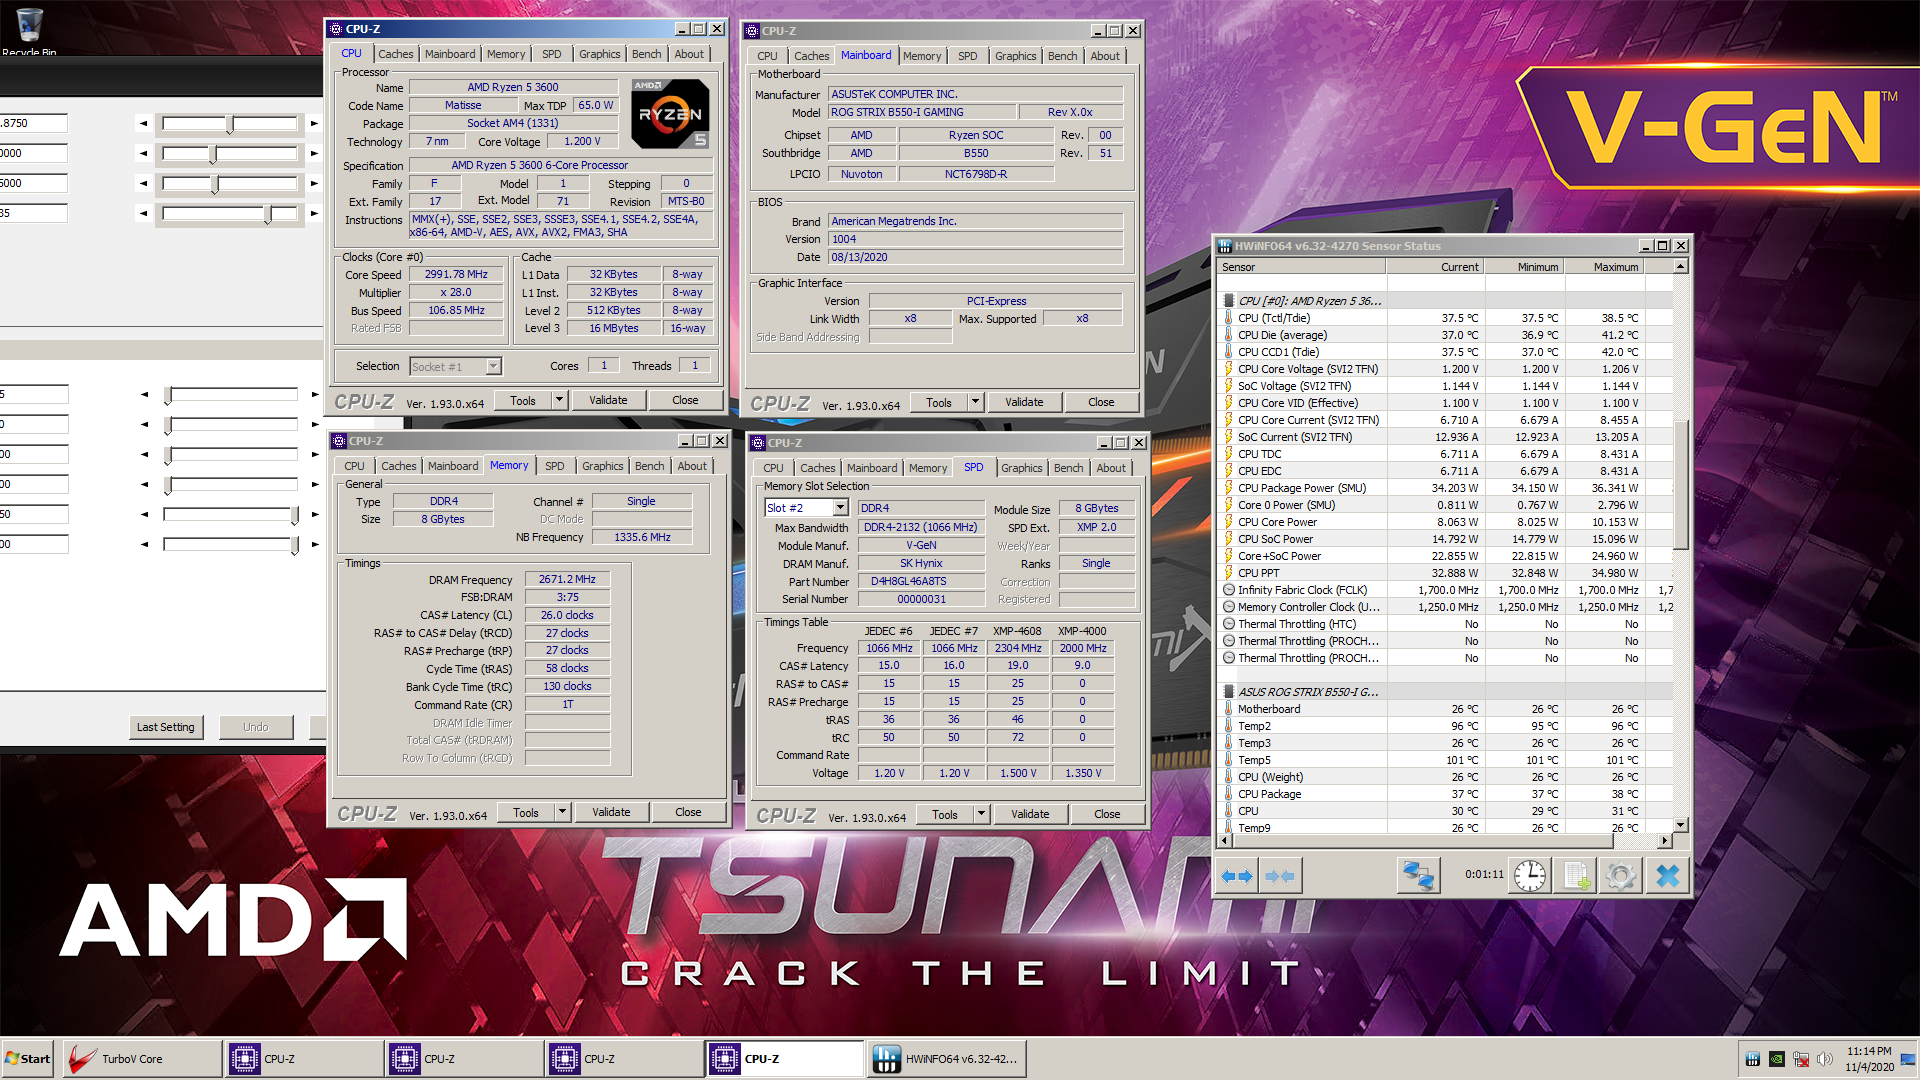Select Bench tab in top-left CPU-Z window
The width and height of the screenshot is (1920, 1080).
(646, 54)
